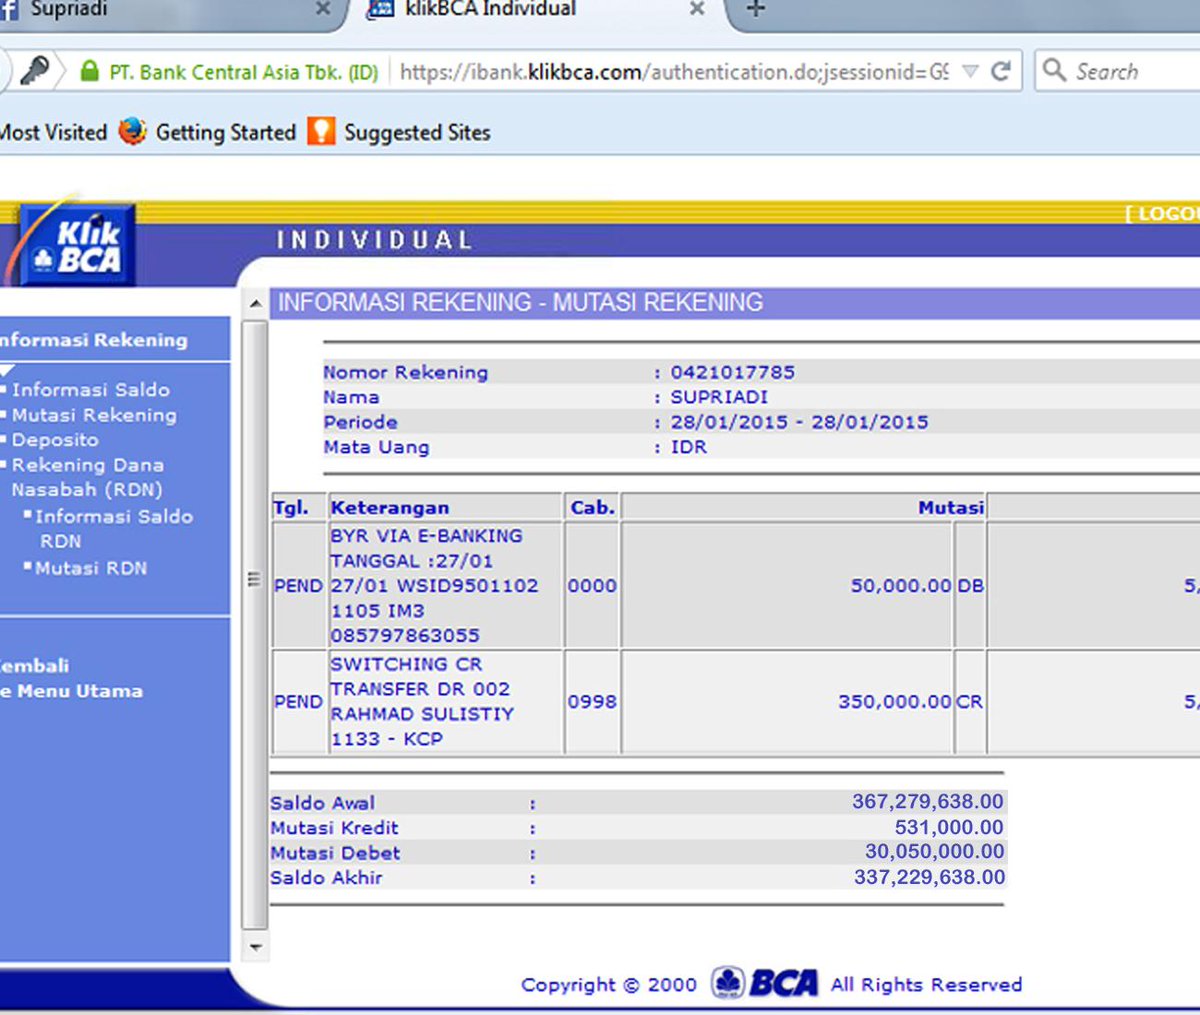This screenshot has width=1200, height=1015.
Task: Click branch code 0000
Action: tap(592, 586)
